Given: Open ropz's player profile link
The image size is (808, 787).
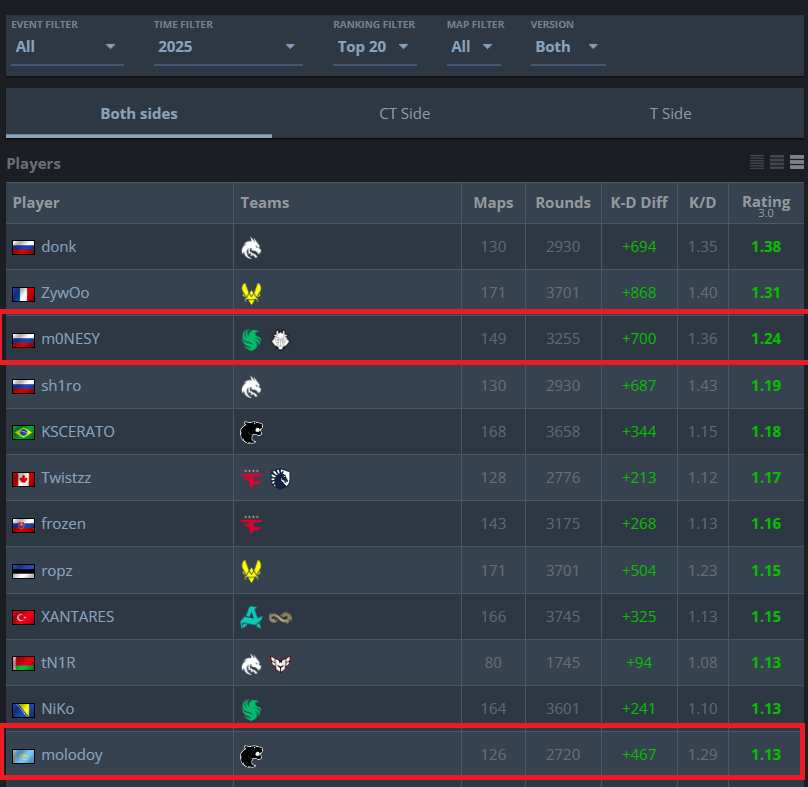Looking at the screenshot, I should (57, 571).
